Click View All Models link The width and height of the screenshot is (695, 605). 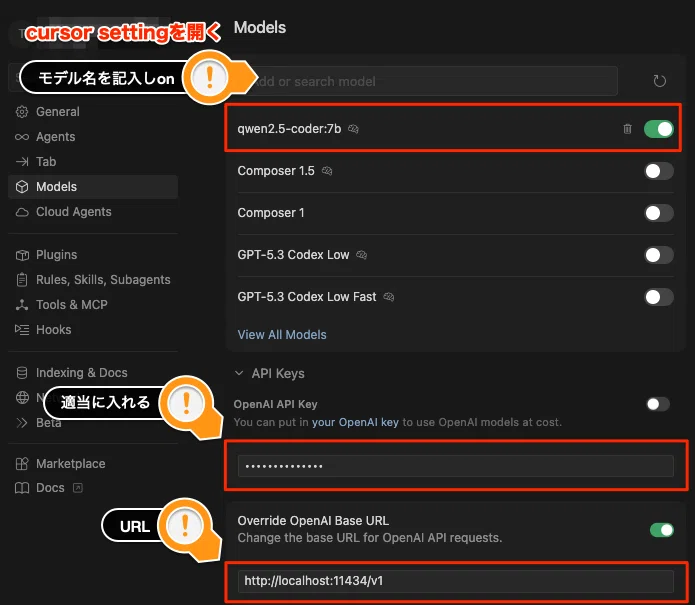pyautogui.click(x=282, y=335)
